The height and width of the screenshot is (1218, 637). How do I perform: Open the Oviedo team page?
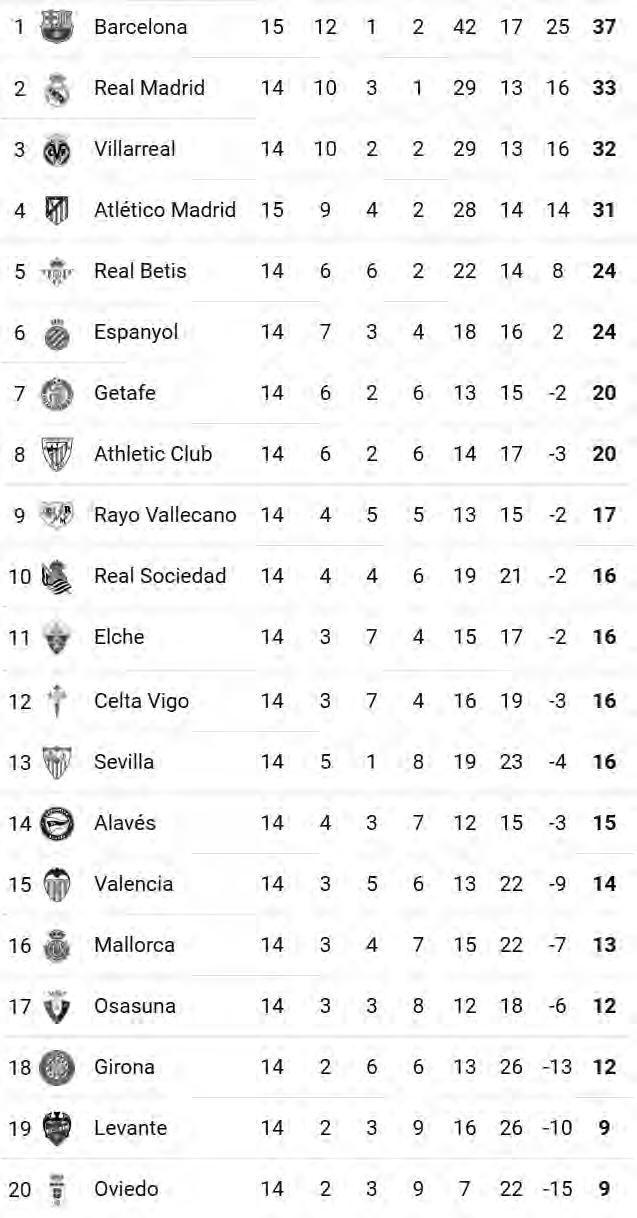[x=126, y=1189]
